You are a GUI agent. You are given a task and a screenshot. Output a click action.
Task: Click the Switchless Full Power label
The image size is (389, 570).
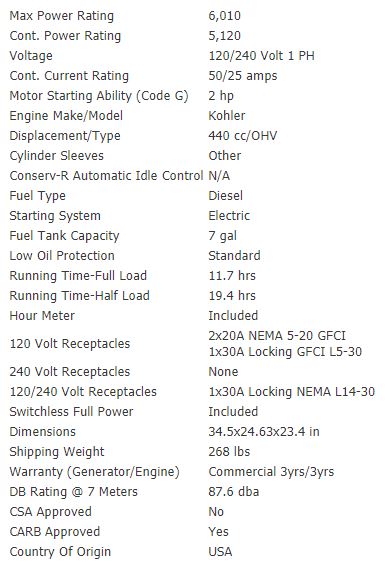71,412
